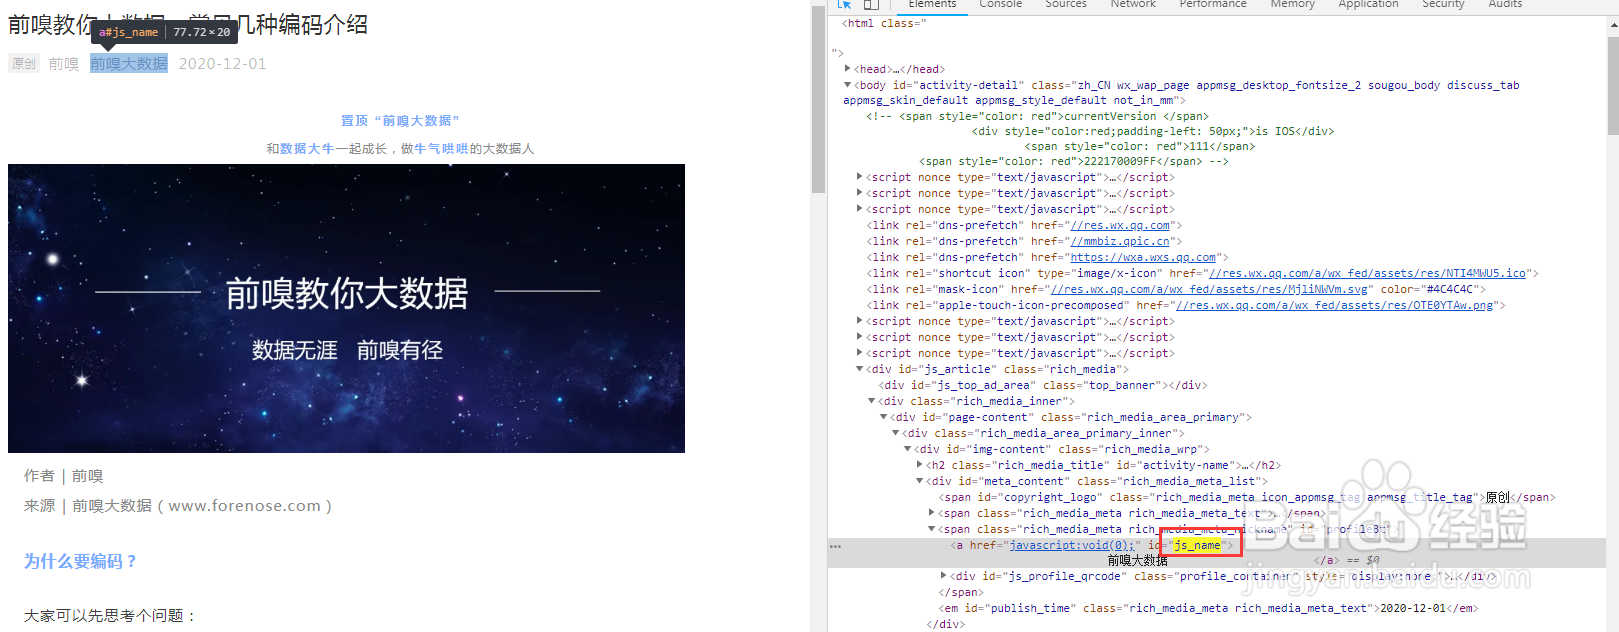
Task: Open the MjliNWVm.svg mask-icon link
Action: click(1209, 290)
